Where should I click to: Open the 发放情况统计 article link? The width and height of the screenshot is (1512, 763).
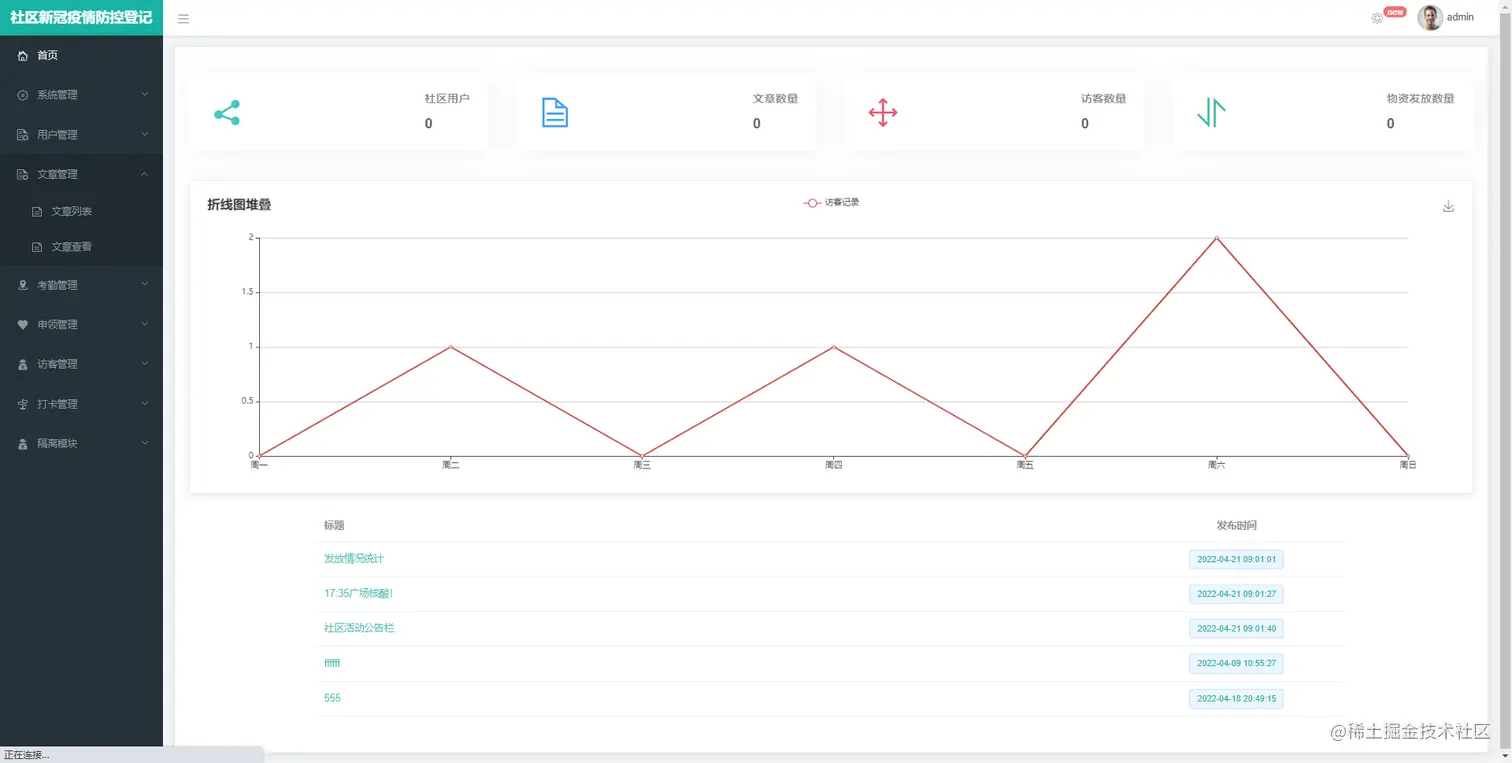click(x=354, y=559)
